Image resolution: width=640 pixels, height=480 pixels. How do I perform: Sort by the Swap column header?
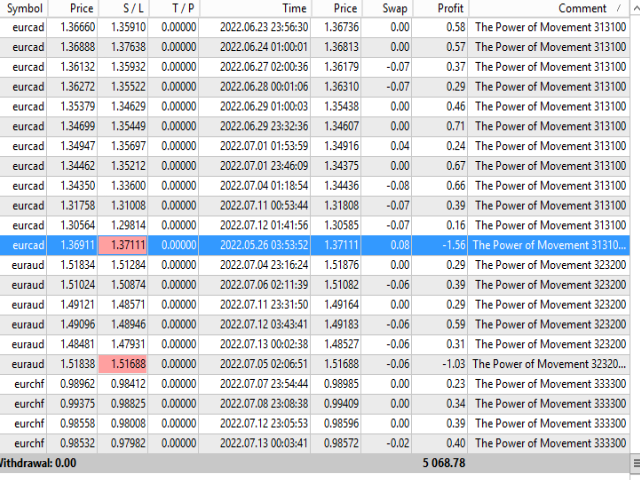tap(395, 8)
